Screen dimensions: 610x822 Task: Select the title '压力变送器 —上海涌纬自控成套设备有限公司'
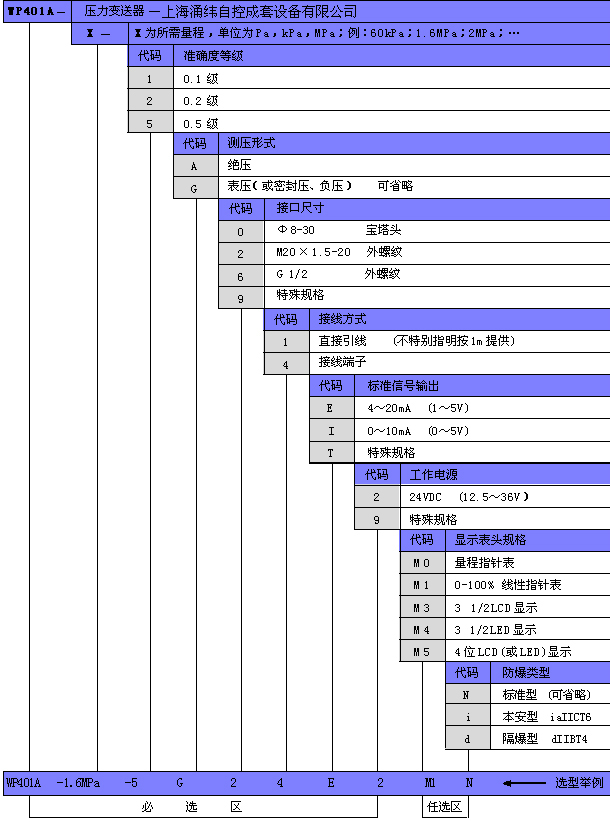[x=221, y=12]
